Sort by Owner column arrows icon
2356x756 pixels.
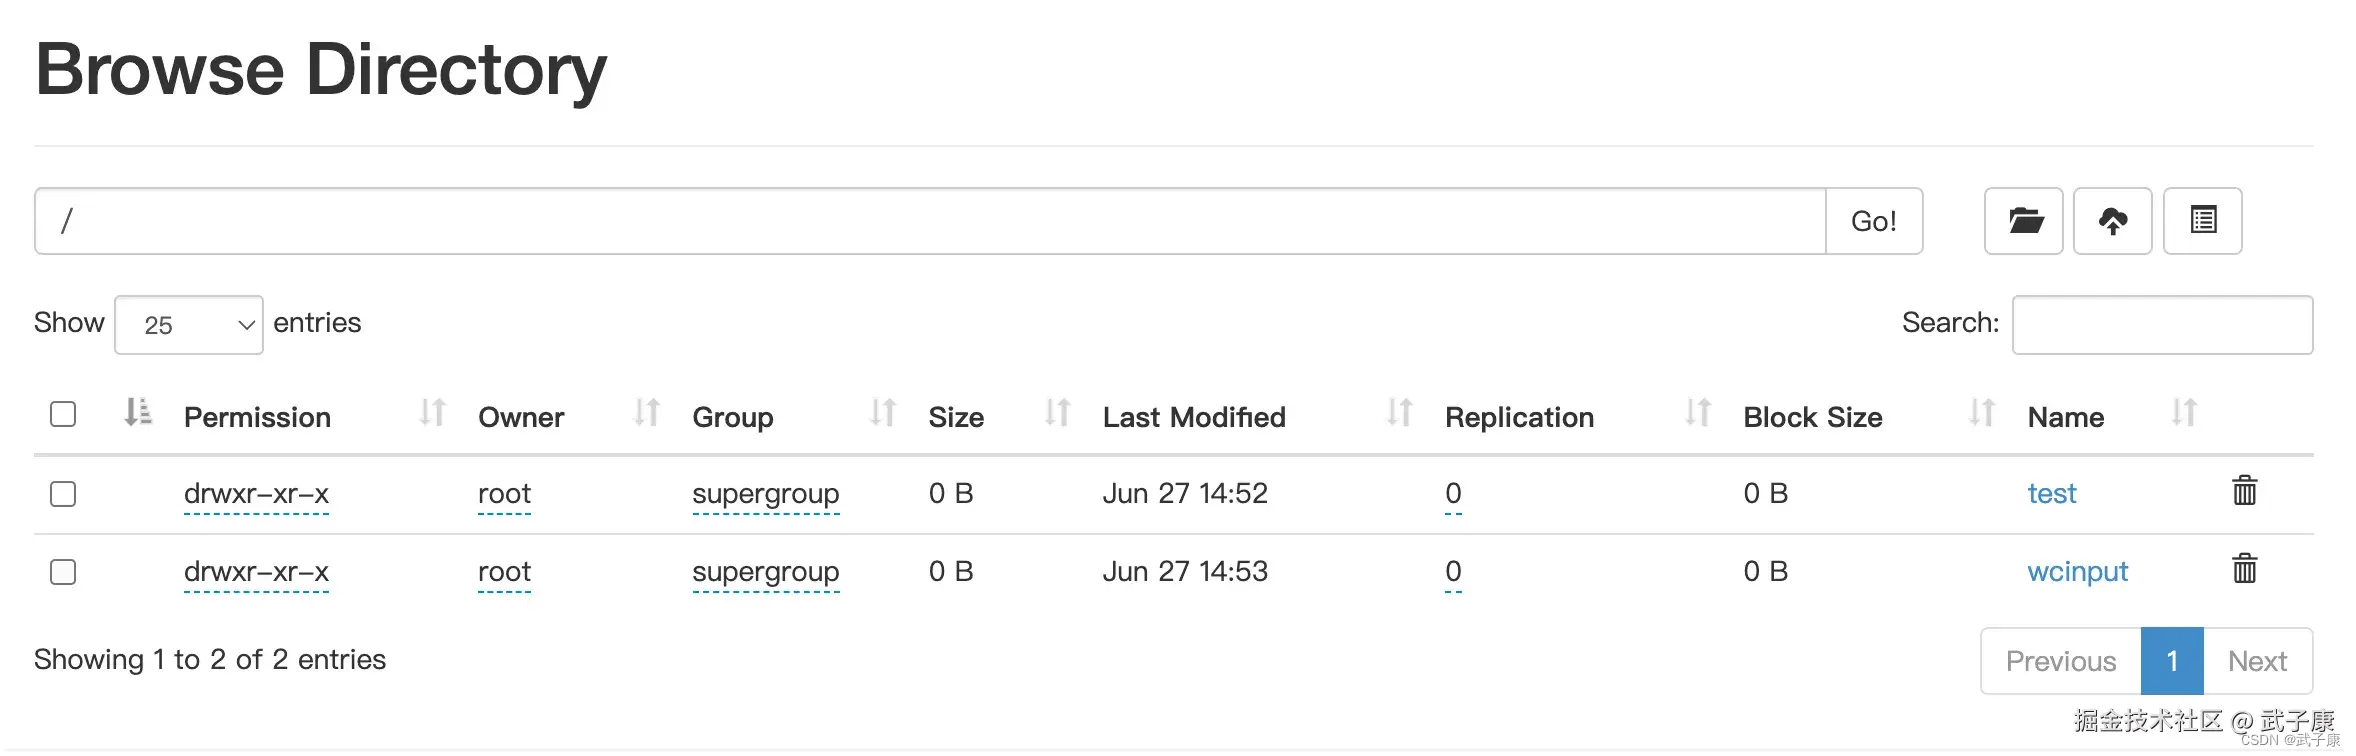tap(647, 413)
